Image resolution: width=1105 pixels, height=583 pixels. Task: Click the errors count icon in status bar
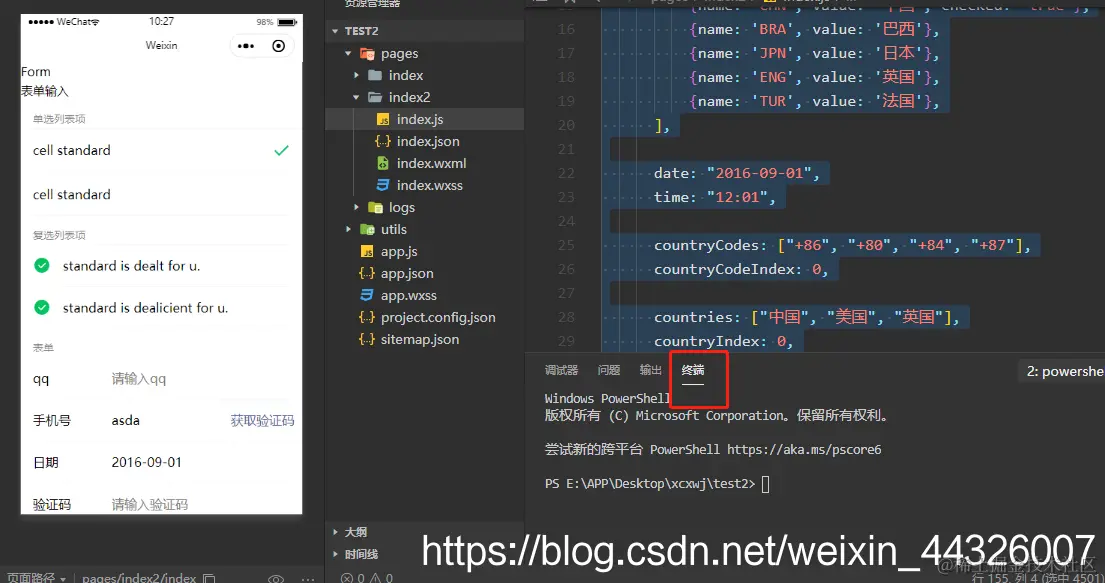[x=346, y=578]
